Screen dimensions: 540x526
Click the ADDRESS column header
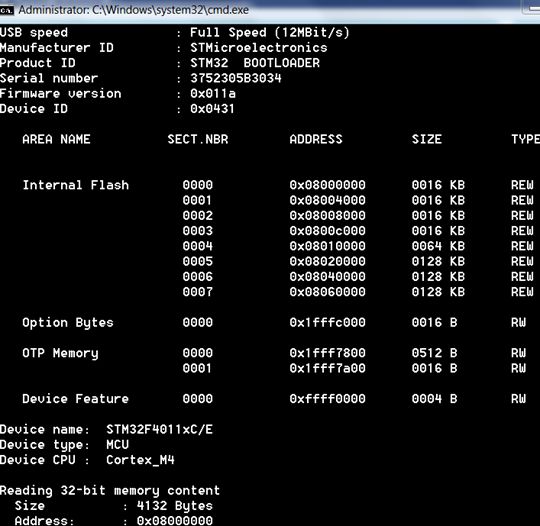pyautogui.click(x=316, y=139)
